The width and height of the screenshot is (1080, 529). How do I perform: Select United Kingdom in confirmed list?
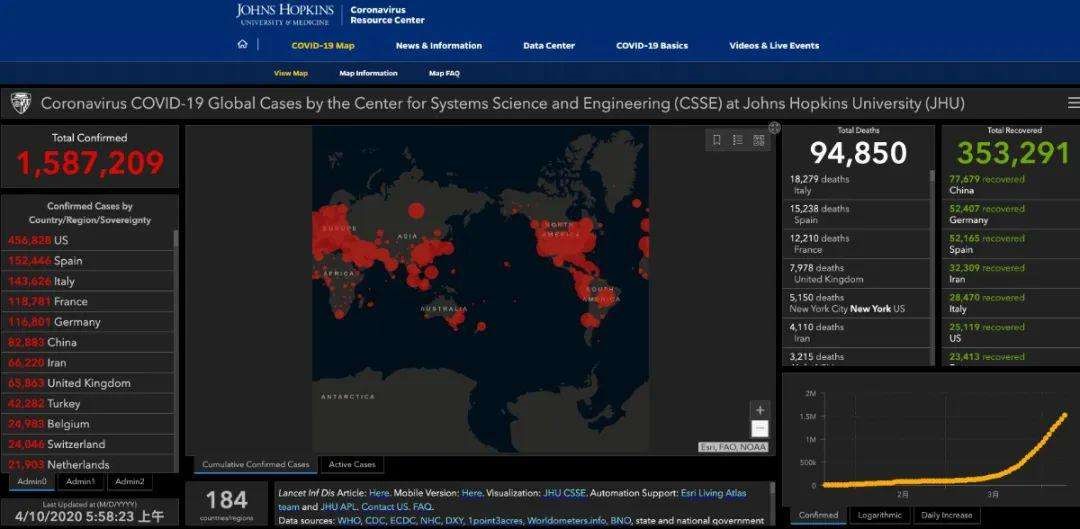tap(87, 383)
